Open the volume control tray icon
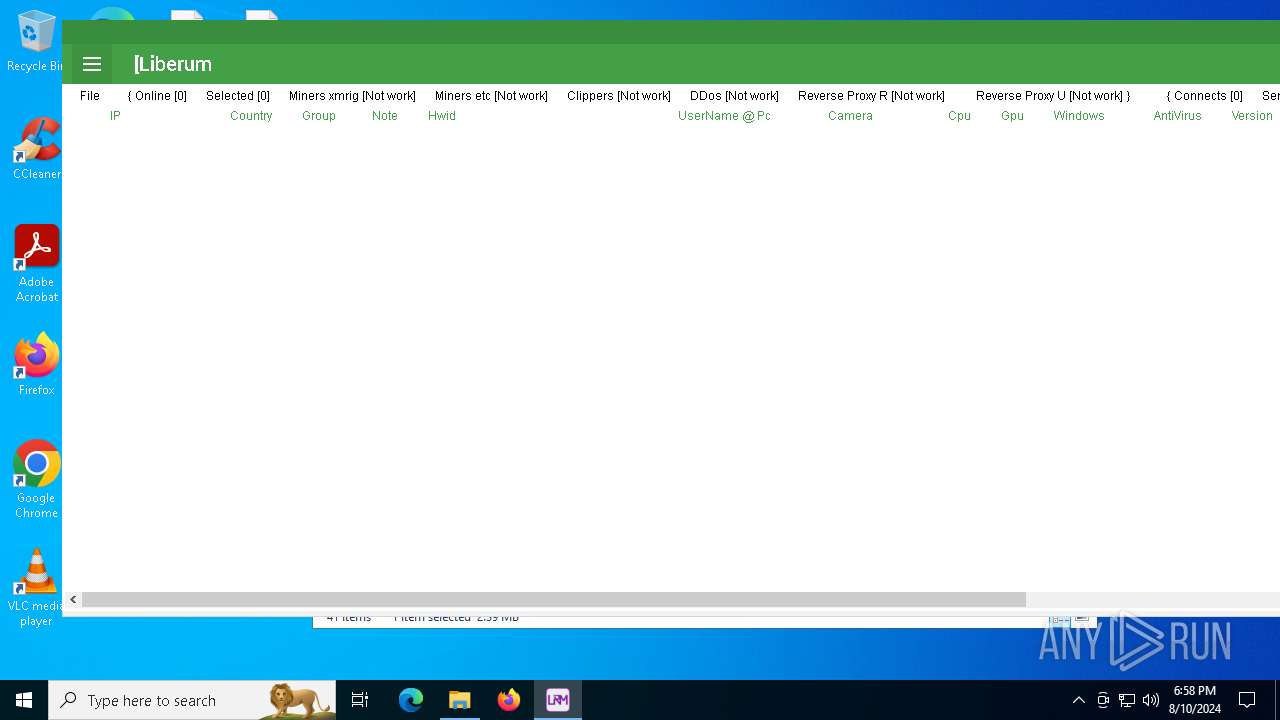This screenshot has width=1280, height=720. coord(1151,700)
